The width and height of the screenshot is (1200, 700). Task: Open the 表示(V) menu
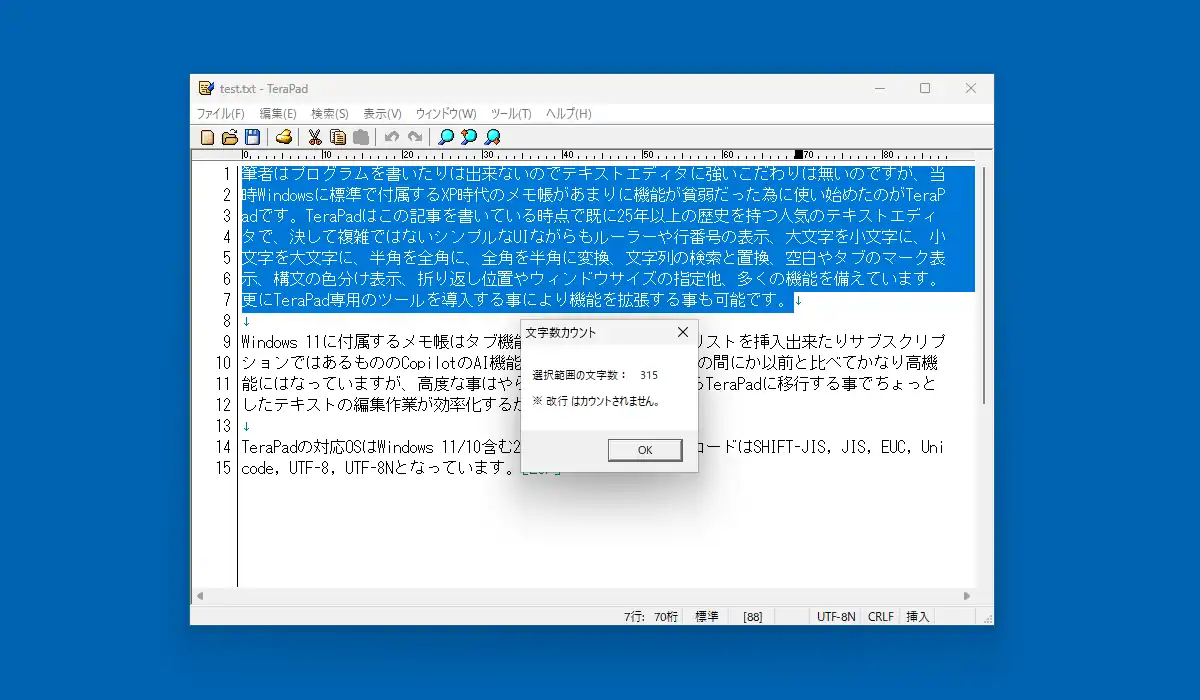pyautogui.click(x=382, y=113)
